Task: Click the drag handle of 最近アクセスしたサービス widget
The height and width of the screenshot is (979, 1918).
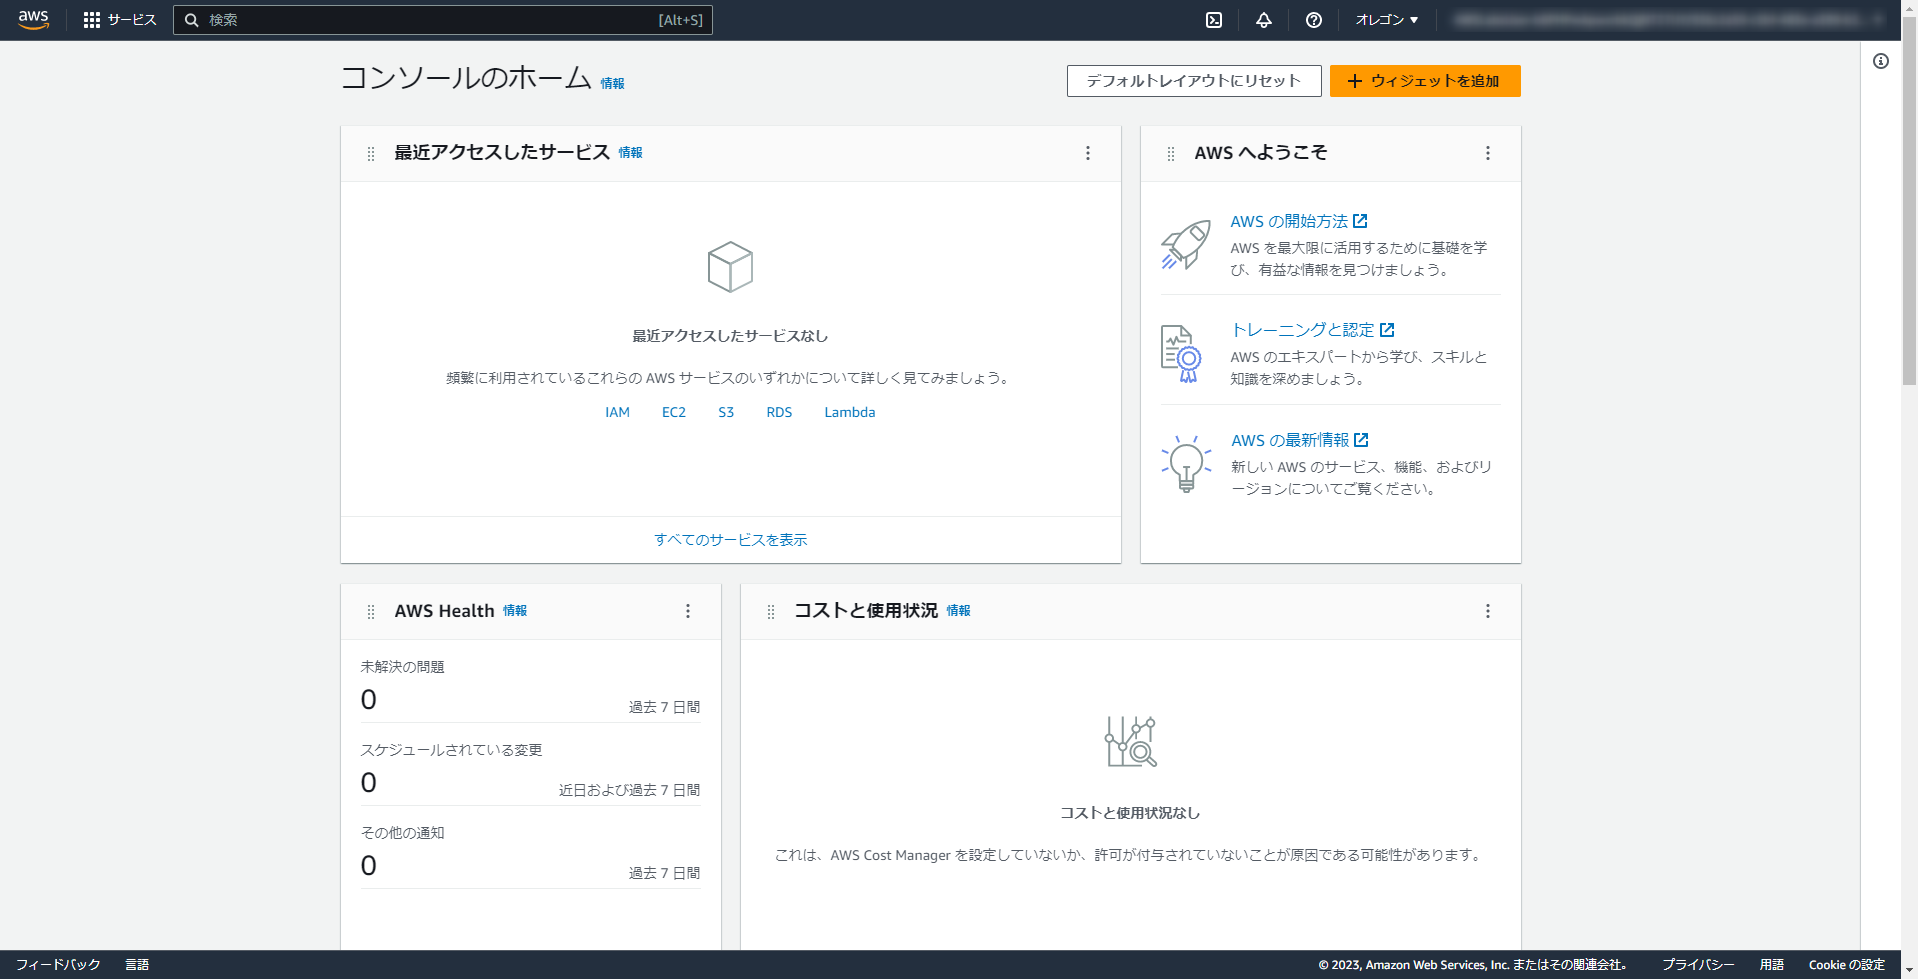Action: click(369, 153)
